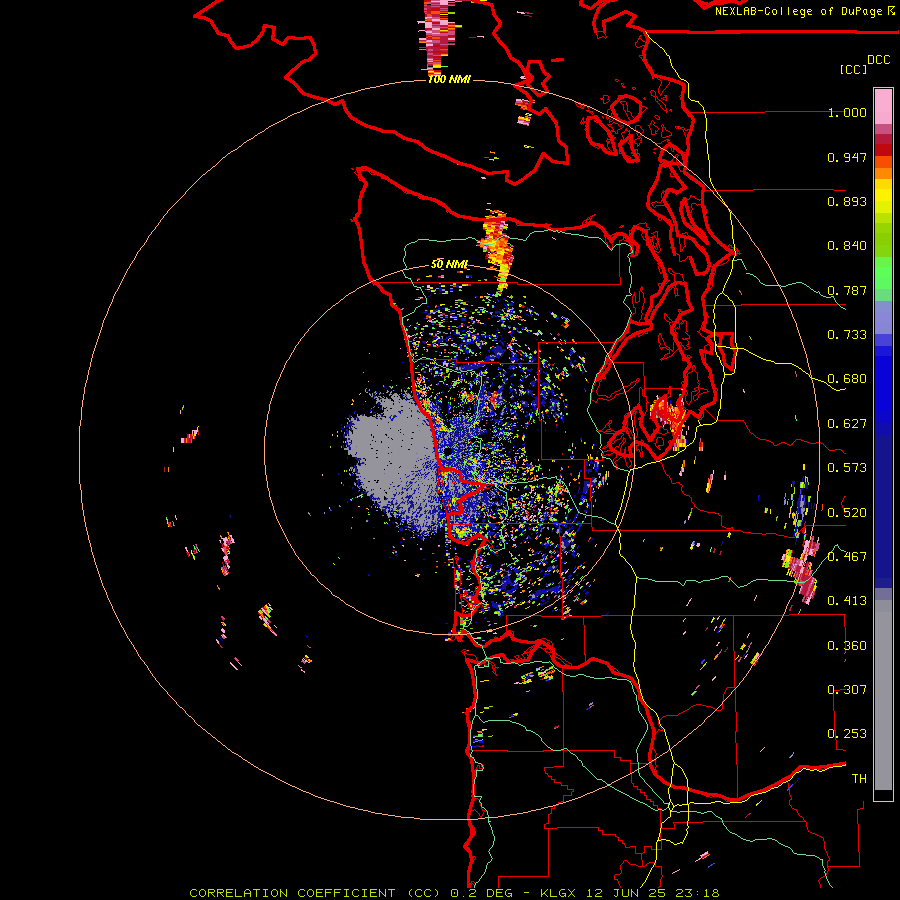Click the 0.2 DEG elevation text
This screenshot has height=900, width=900.
pos(481,893)
